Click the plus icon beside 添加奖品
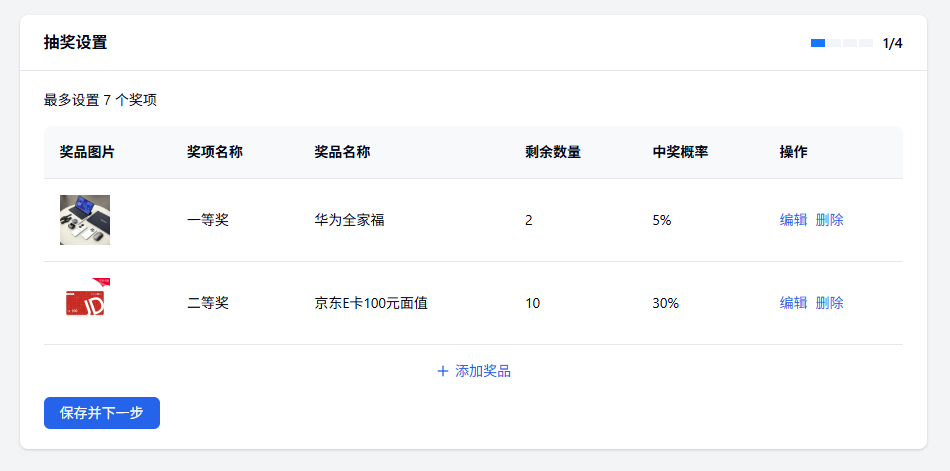The width and height of the screenshot is (950, 471). (442, 371)
